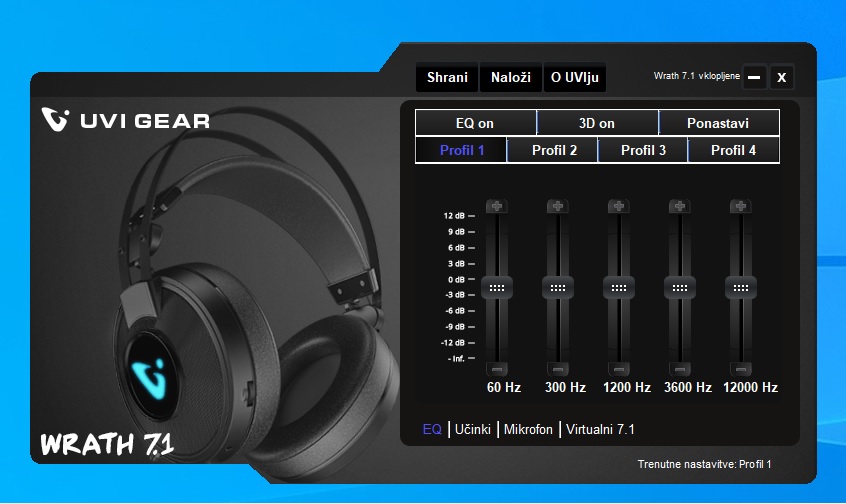
Task: Click the minus button below 3600 Hz slider
Action: 679,370
